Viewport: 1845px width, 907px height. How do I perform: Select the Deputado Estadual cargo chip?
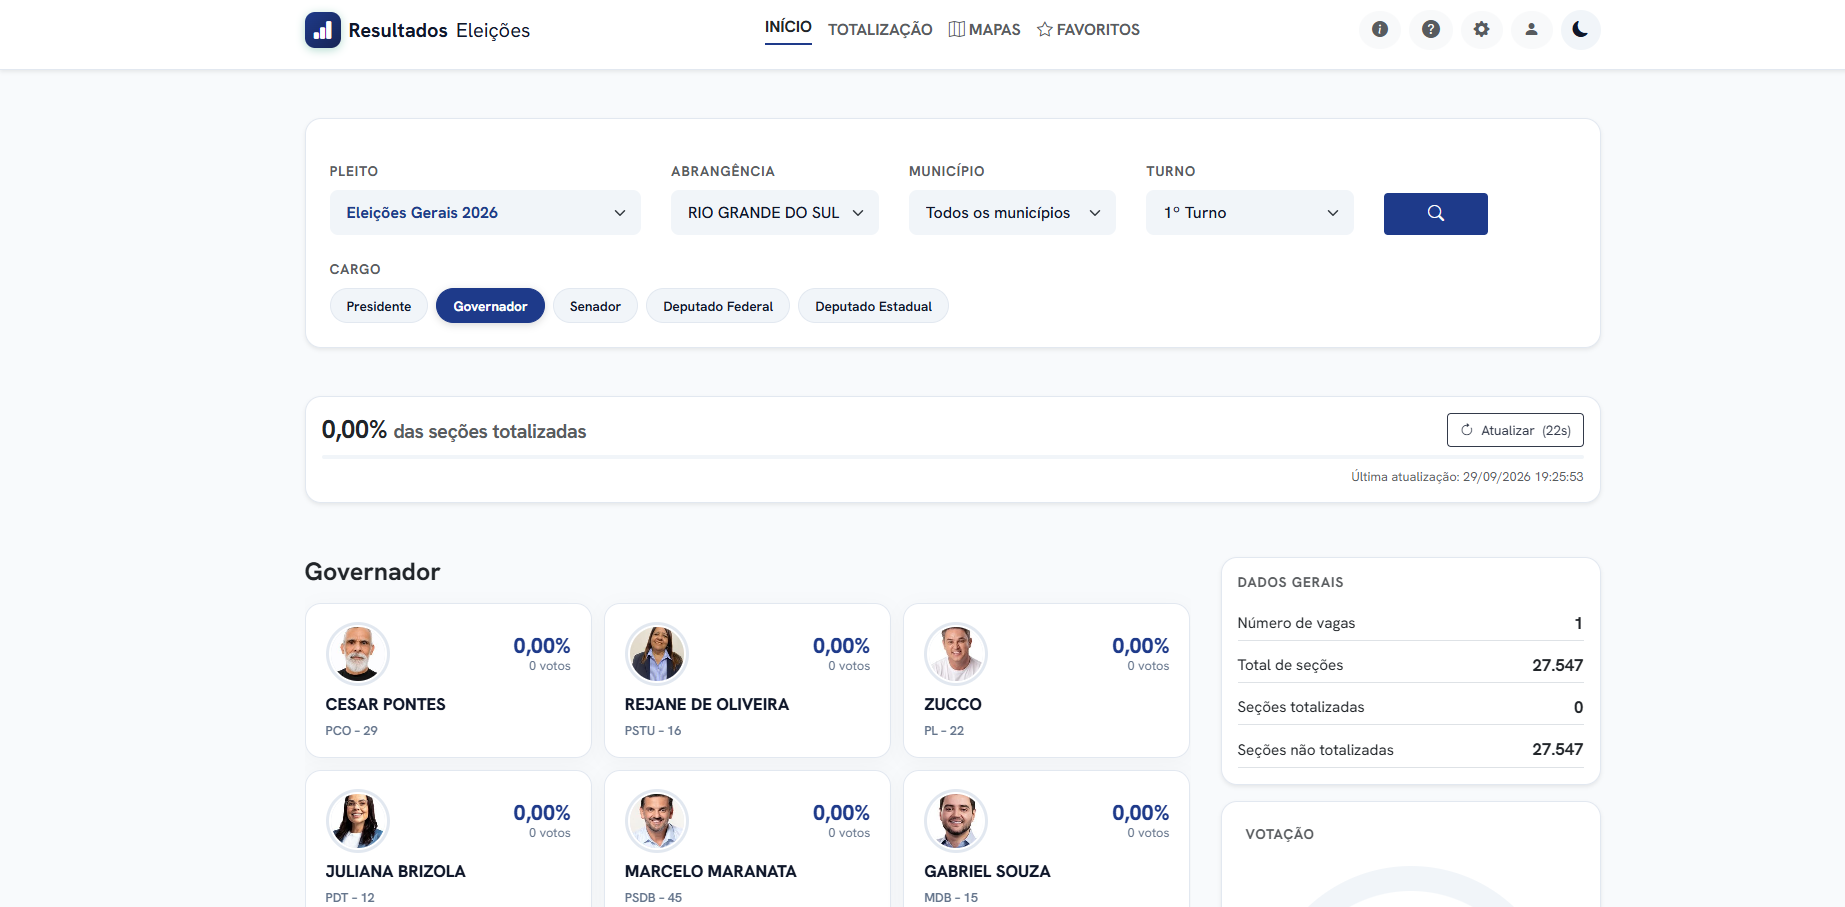click(873, 306)
